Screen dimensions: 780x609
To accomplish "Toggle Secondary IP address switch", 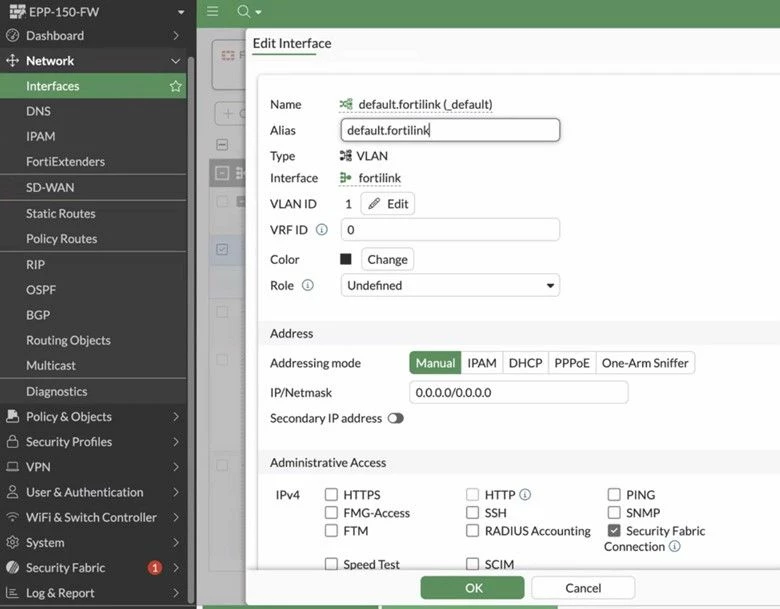I will click(x=395, y=418).
